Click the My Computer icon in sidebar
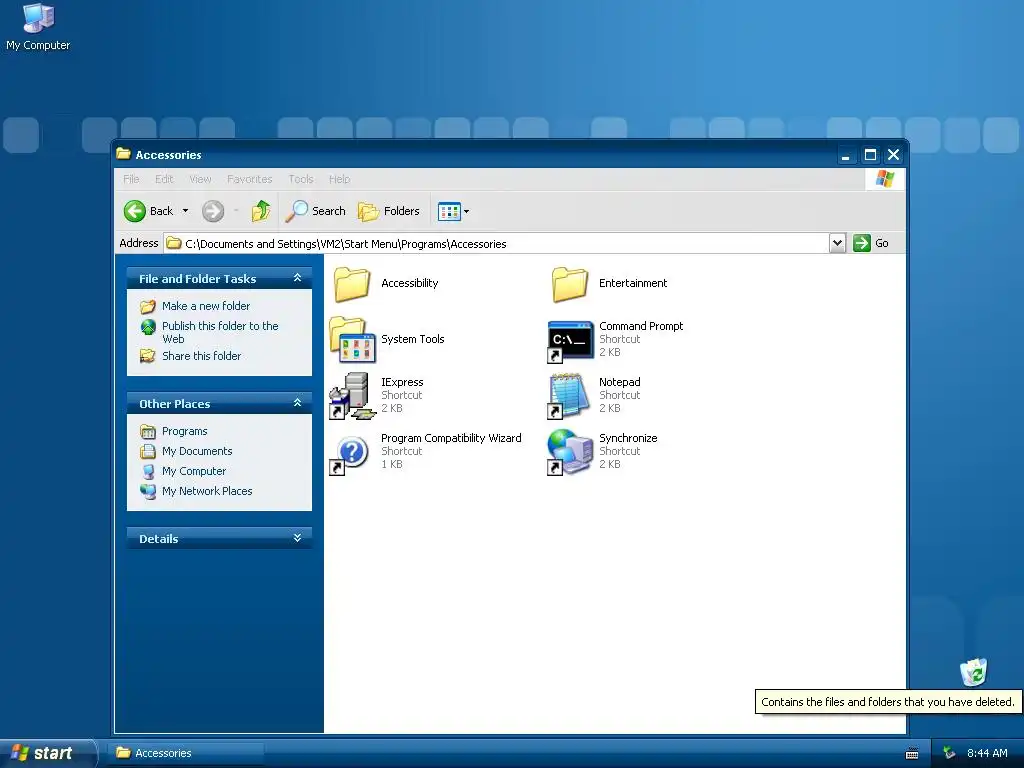The height and width of the screenshot is (768, 1024). [x=148, y=471]
